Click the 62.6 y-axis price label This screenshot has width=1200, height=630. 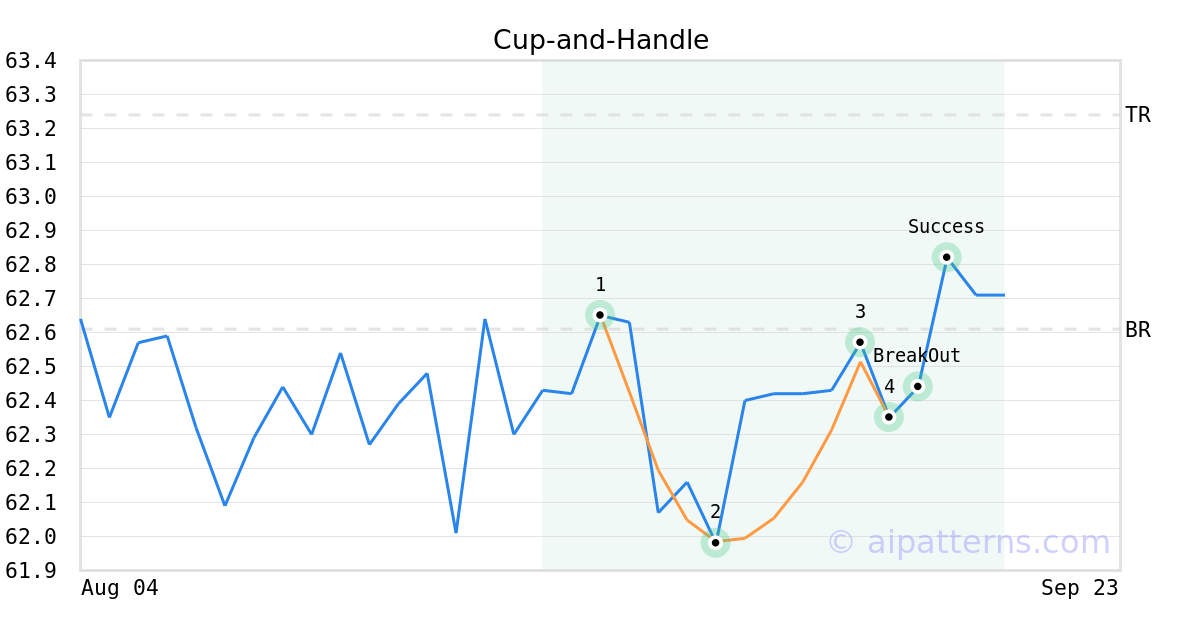[30, 333]
